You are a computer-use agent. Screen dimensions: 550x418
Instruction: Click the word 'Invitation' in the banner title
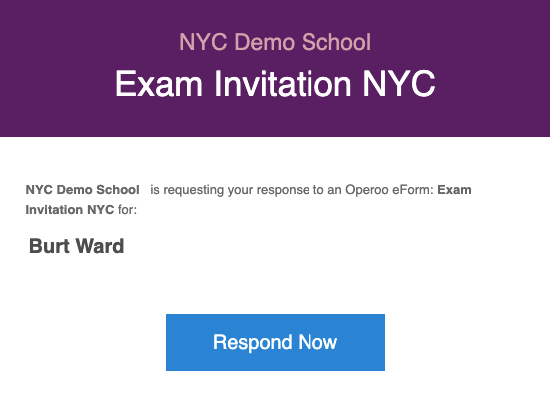coord(283,83)
